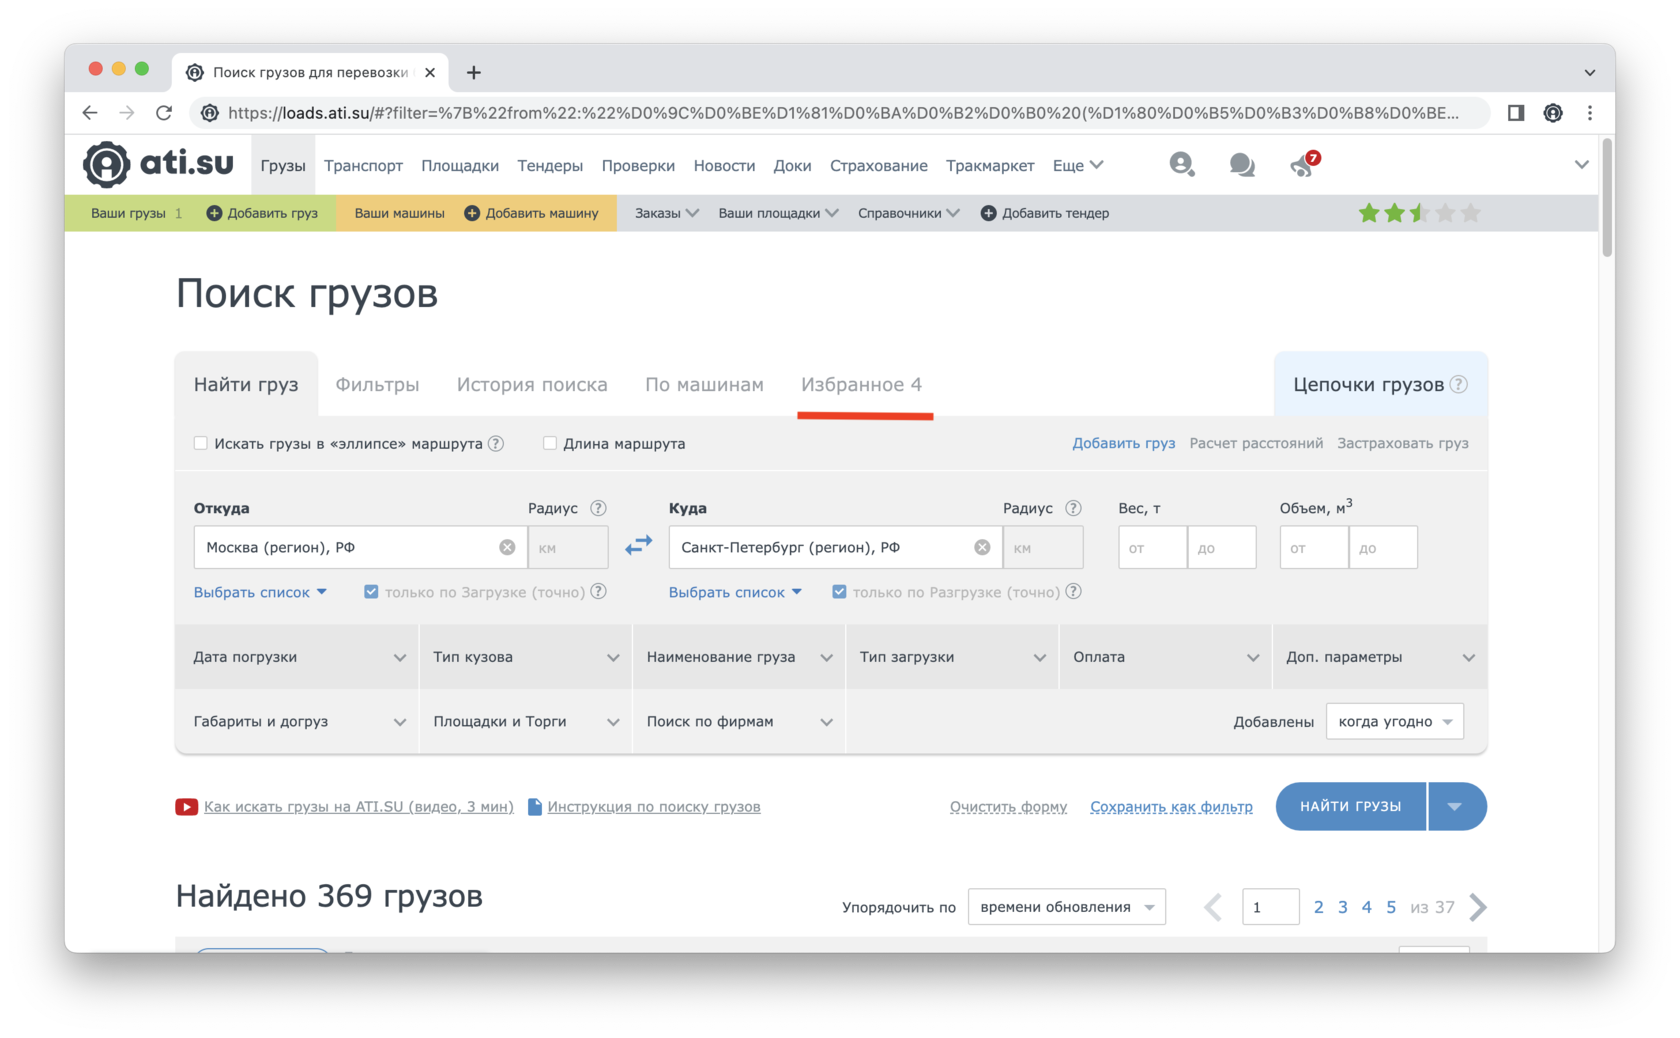This screenshot has height=1038, width=1680.
Task: Expand Тип загрузки filter
Action: point(952,657)
